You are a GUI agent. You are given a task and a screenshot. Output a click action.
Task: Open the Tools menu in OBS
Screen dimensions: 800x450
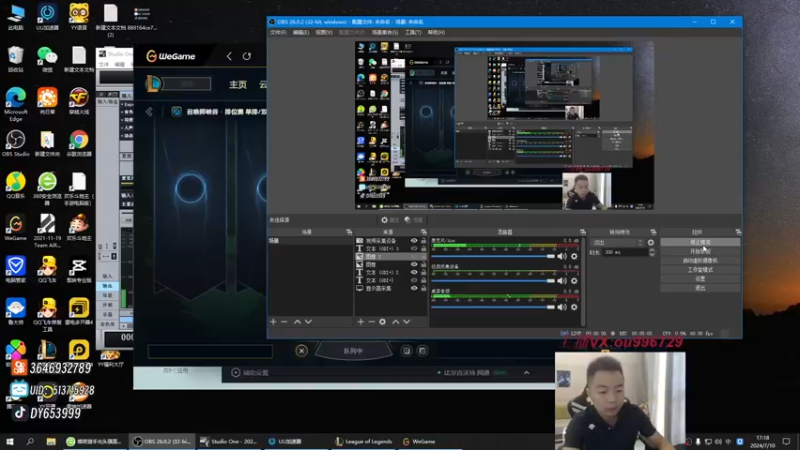coord(413,33)
